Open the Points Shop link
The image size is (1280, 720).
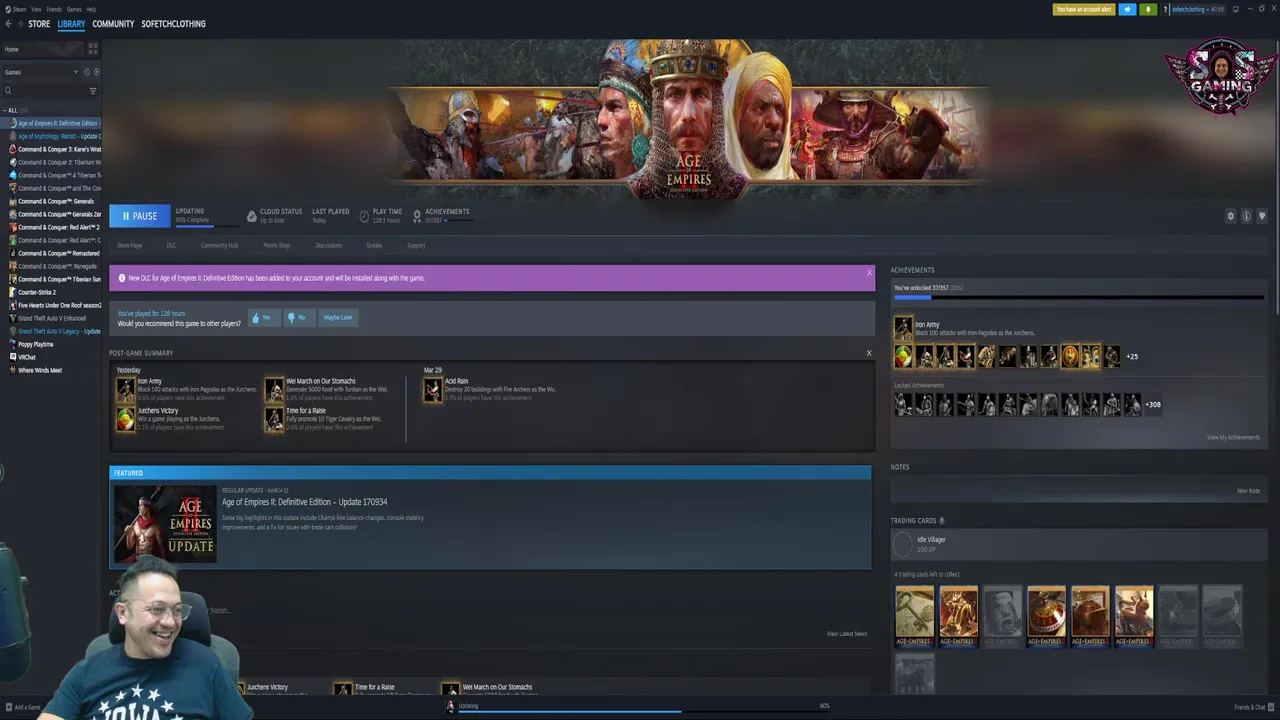point(276,245)
